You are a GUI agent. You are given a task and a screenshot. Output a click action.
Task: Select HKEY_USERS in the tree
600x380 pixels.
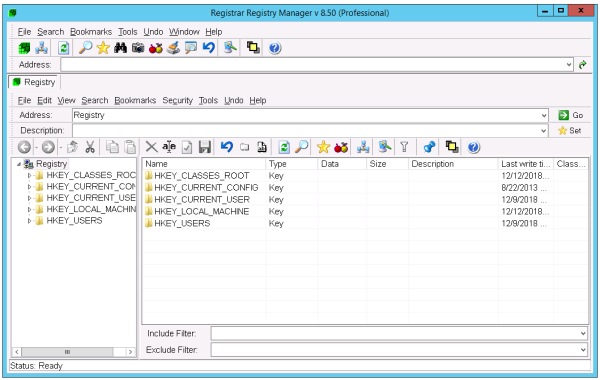(x=74, y=221)
